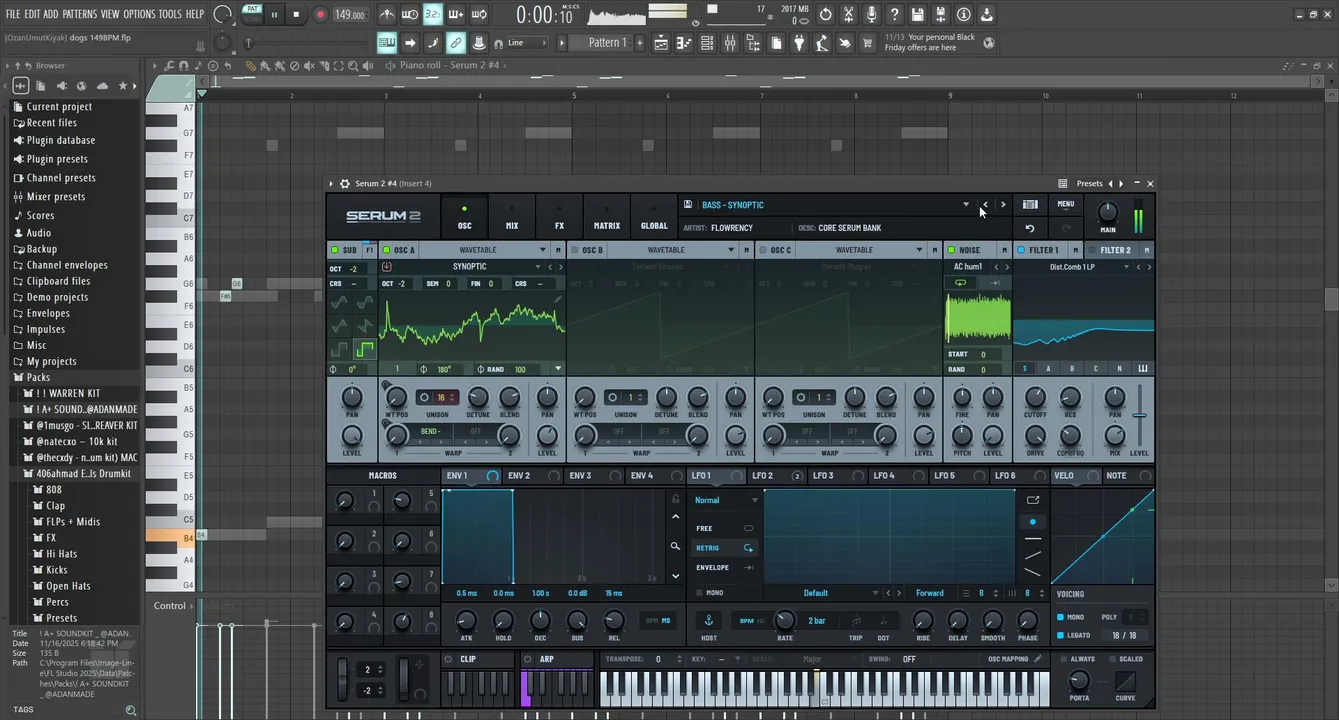Adjust the Serum MAIN volume knob
Image resolution: width=1339 pixels, height=720 pixels.
[1108, 212]
